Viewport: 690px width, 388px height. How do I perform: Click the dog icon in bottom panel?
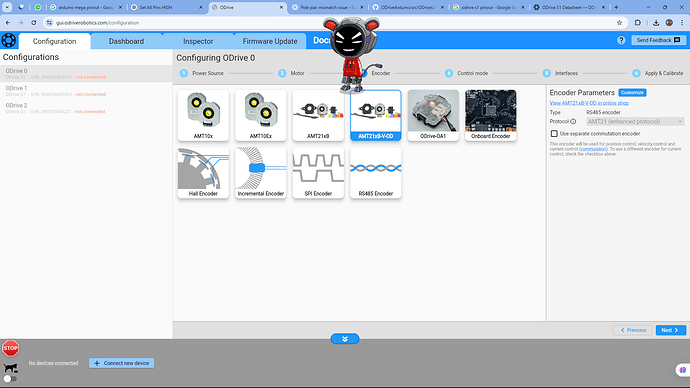11,367
